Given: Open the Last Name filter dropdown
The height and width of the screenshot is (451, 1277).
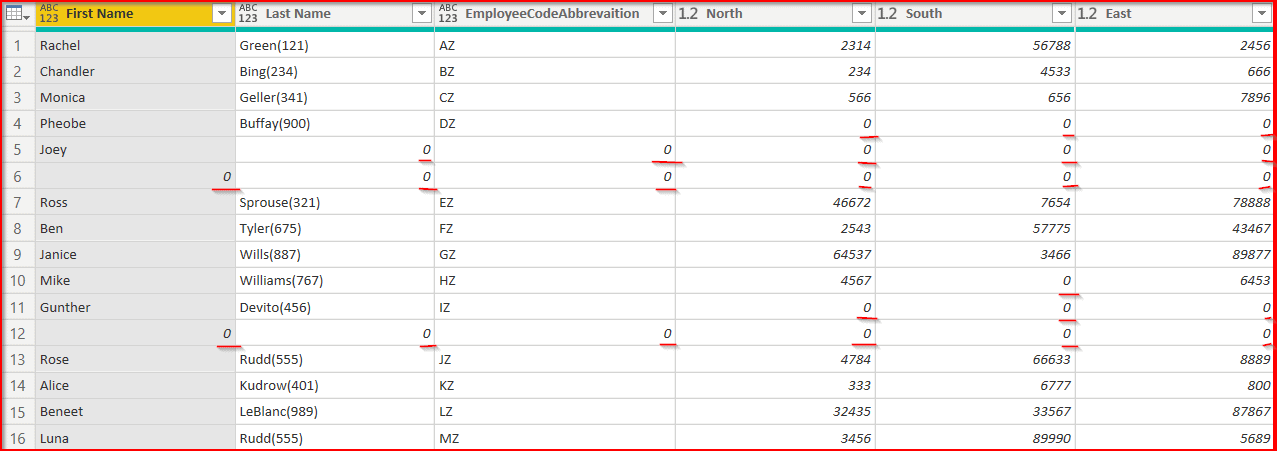Looking at the screenshot, I should (x=422, y=14).
